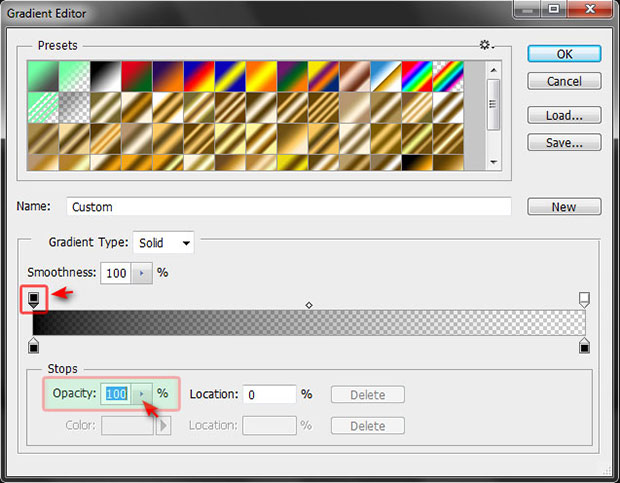Open the Gradient Type dropdown

point(163,242)
